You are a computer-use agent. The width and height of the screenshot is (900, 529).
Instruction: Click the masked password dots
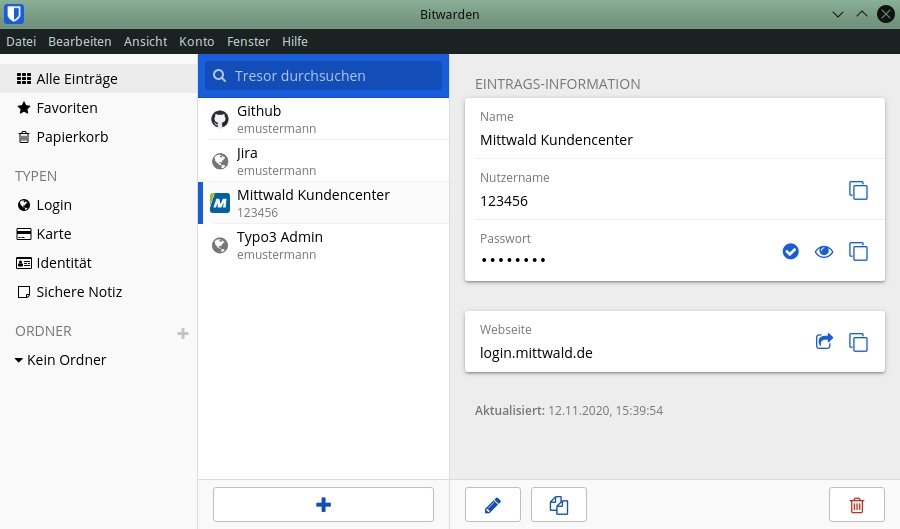click(x=513, y=260)
